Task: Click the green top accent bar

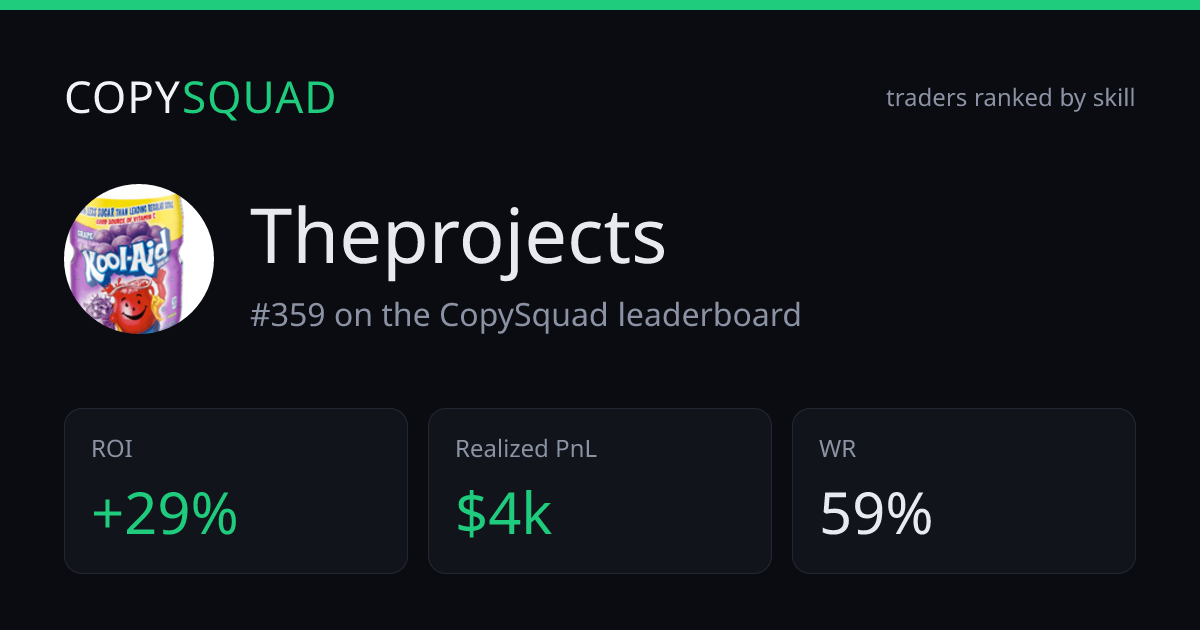Action: click(600, 5)
